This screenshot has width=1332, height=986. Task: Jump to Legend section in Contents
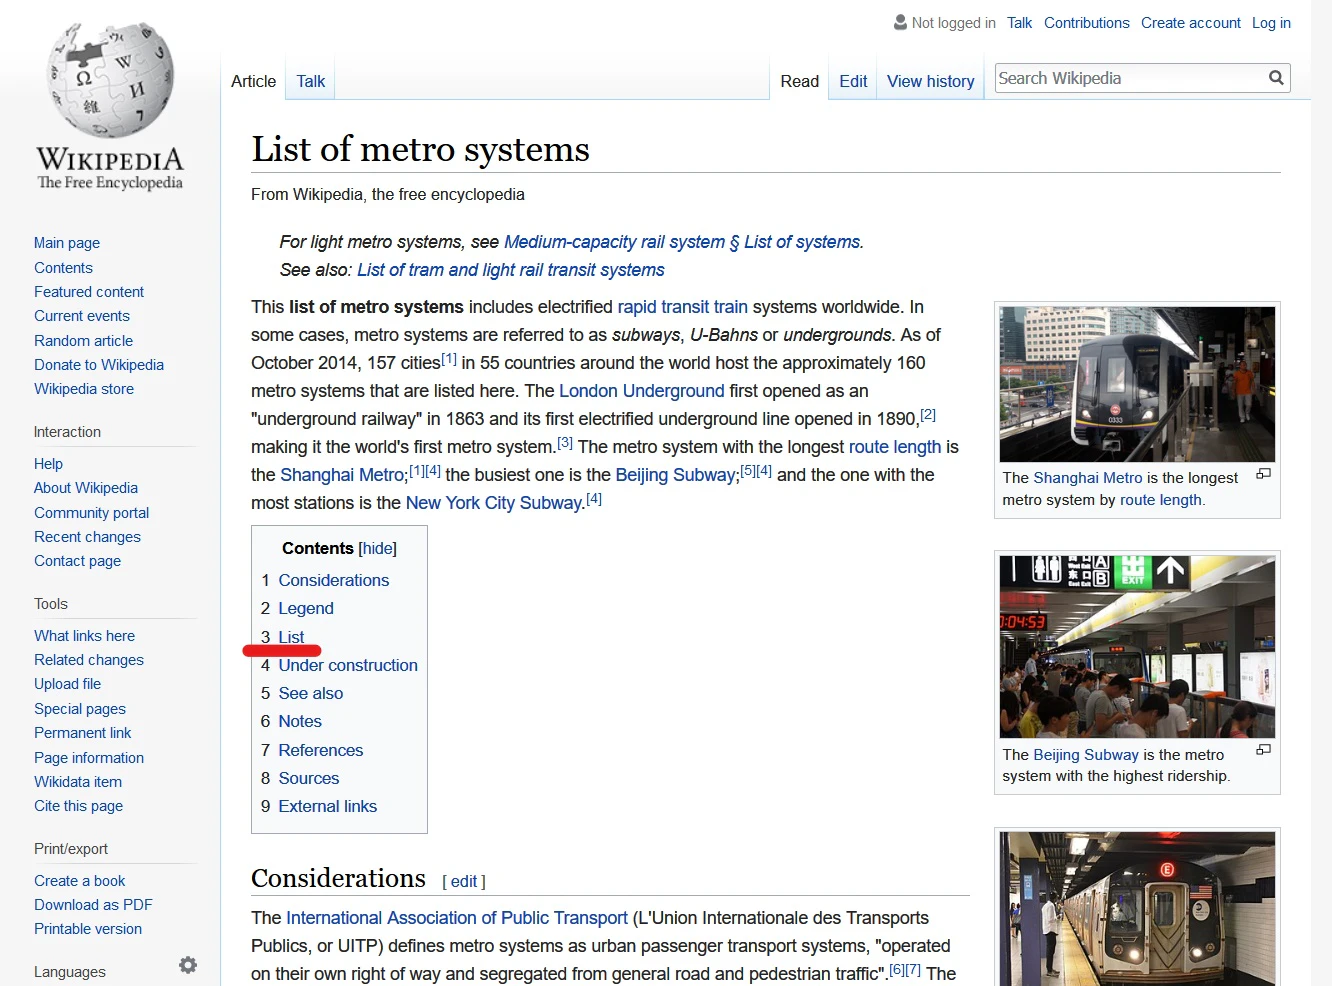click(306, 608)
